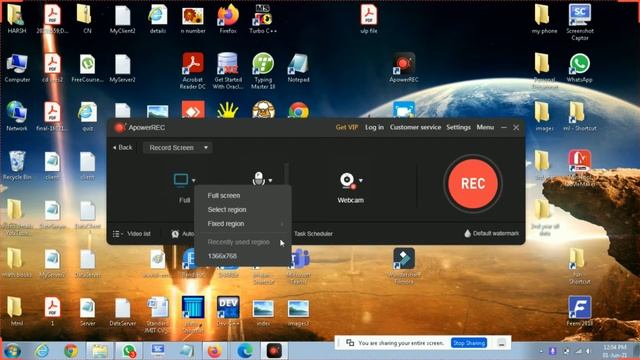Open the Task Scheduler

tap(313, 233)
